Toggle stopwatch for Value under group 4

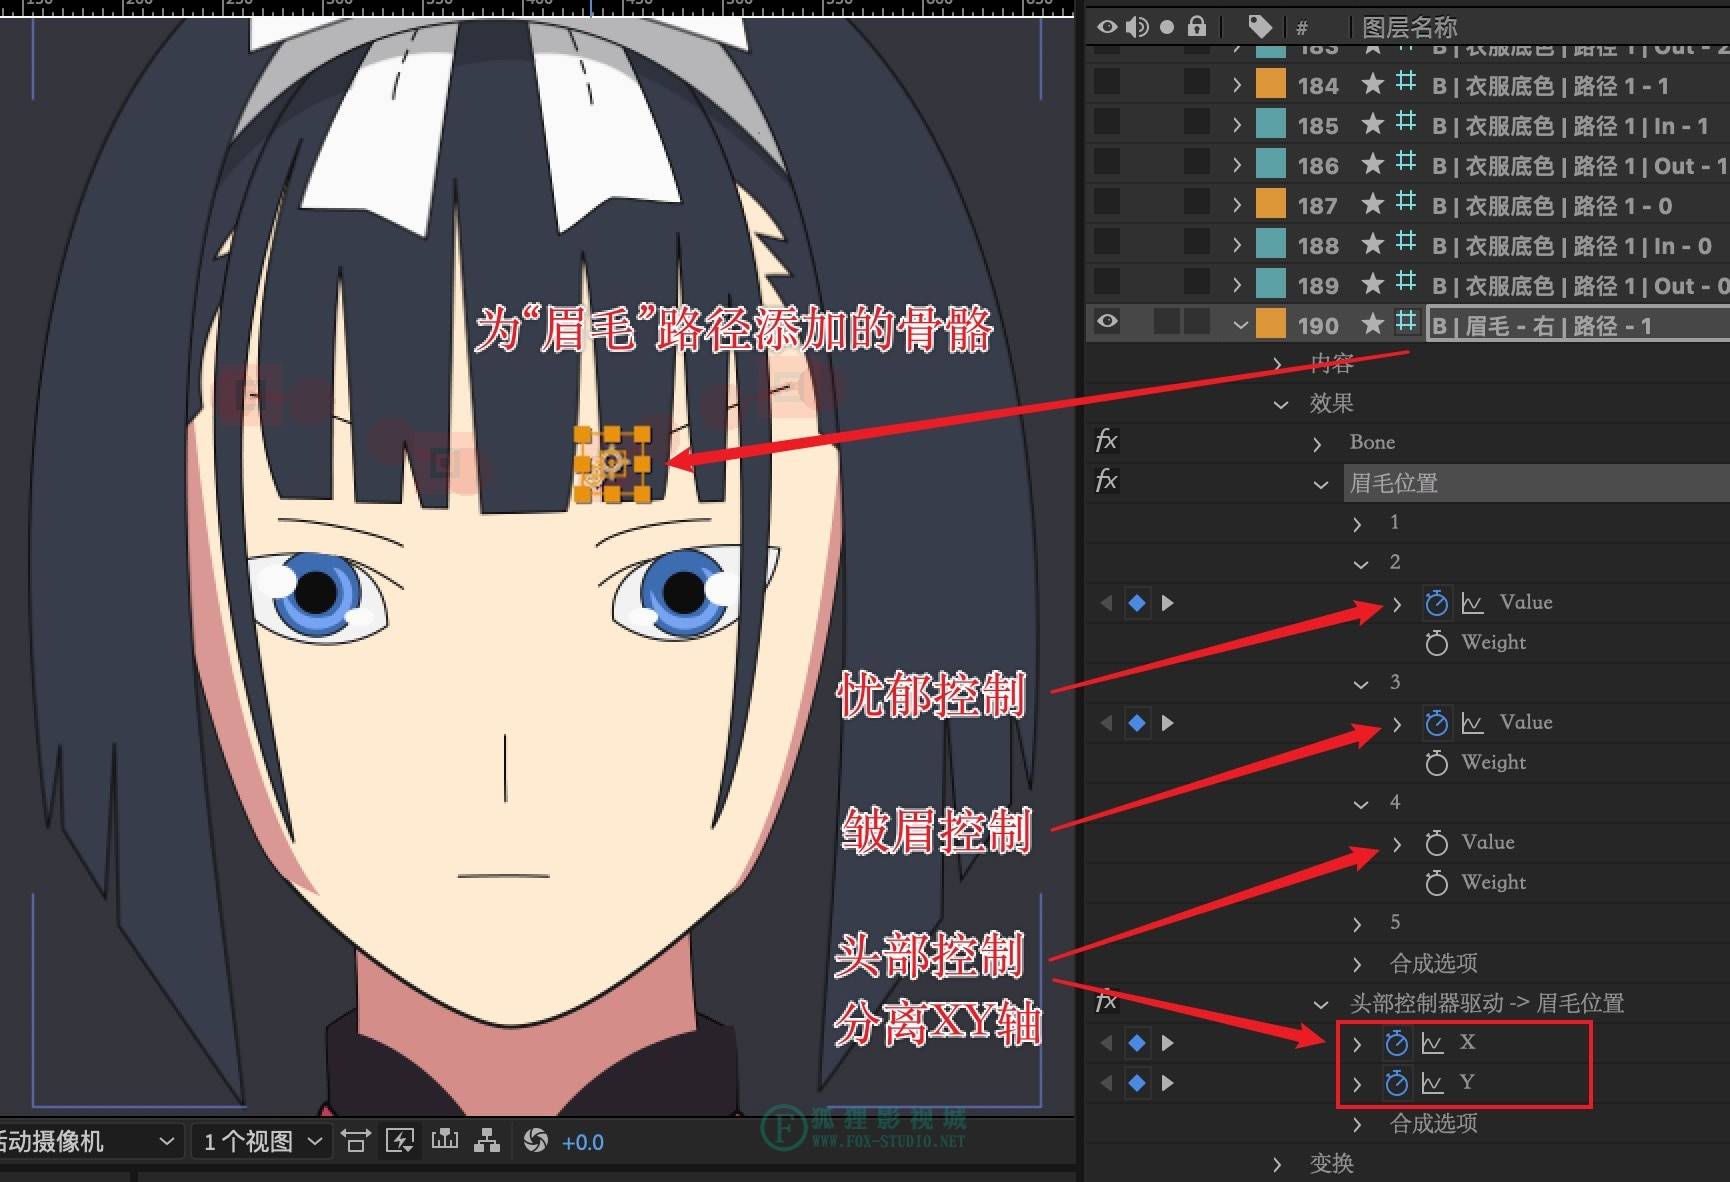[x=1436, y=843]
